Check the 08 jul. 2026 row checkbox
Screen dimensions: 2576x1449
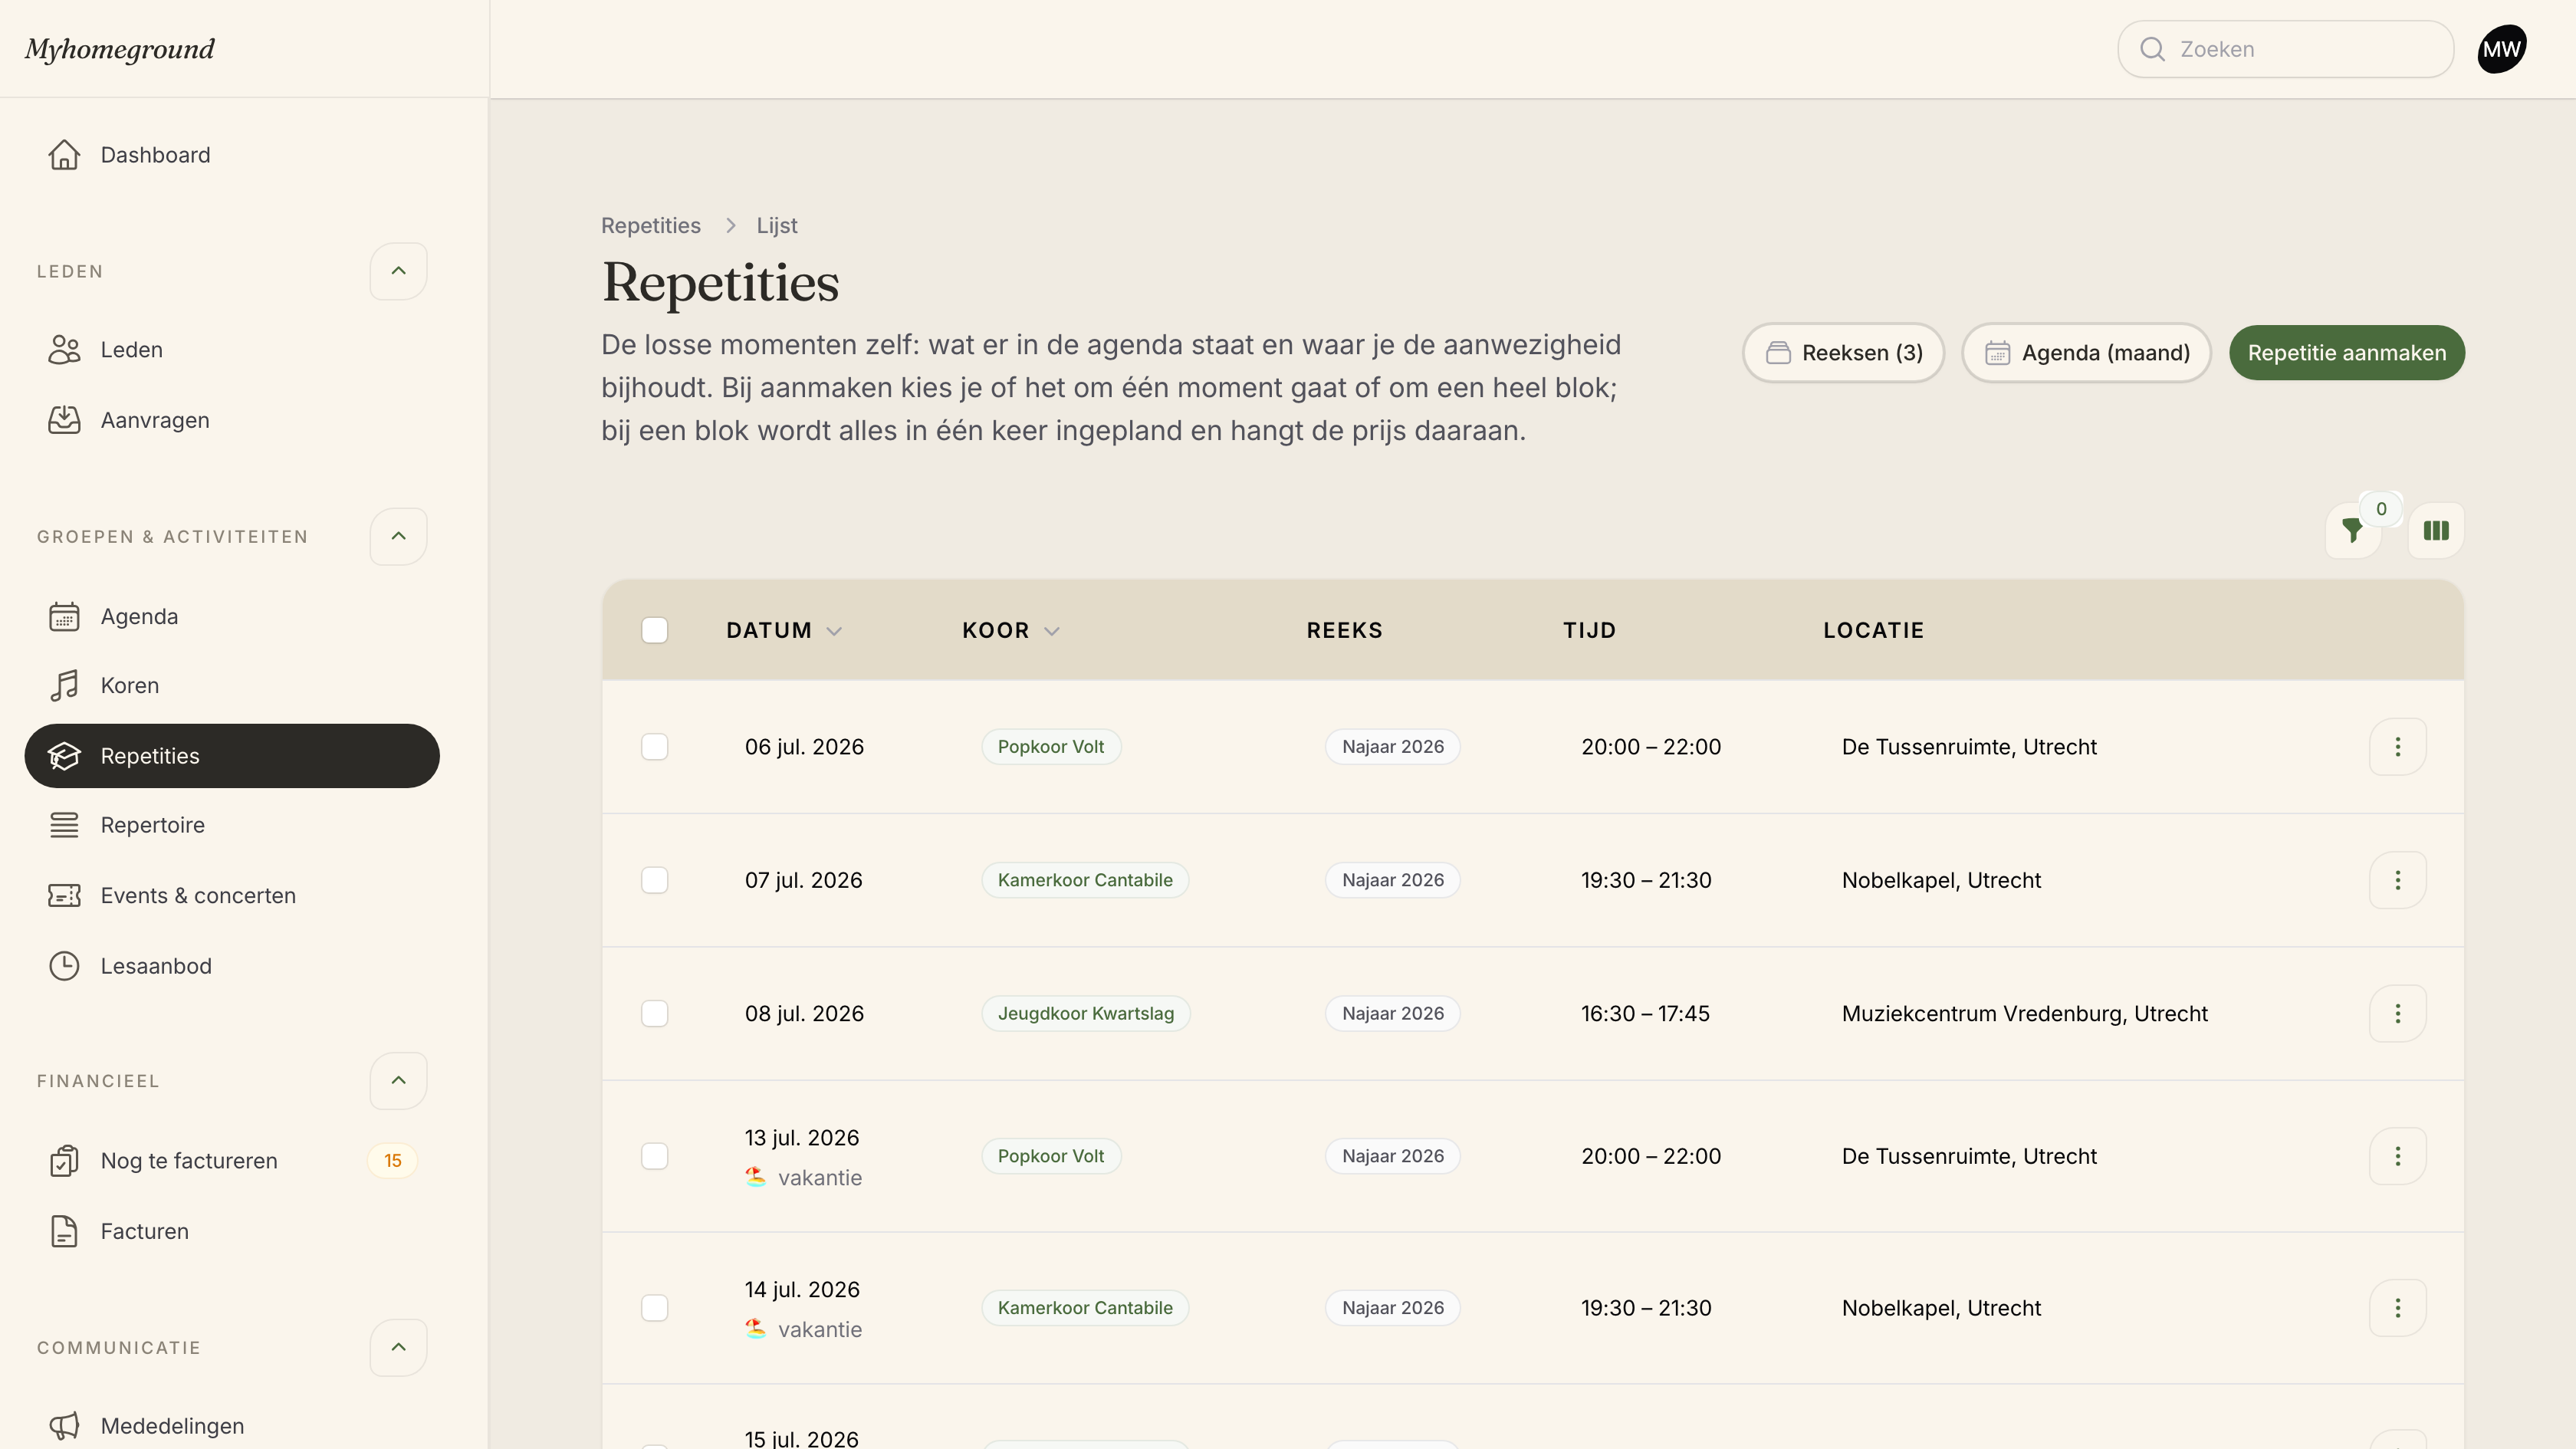coord(654,1013)
